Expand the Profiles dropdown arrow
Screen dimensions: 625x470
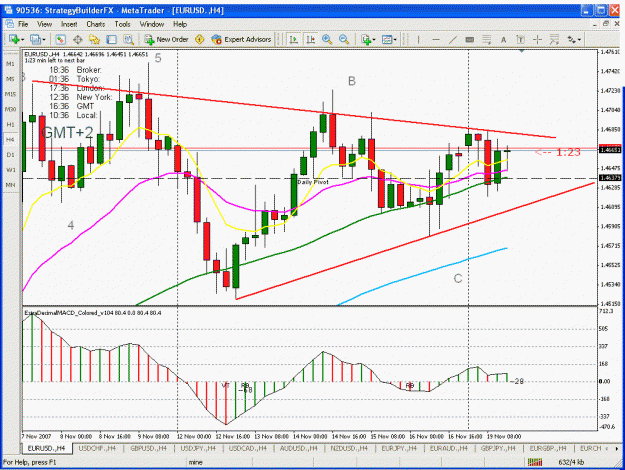point(43,39)
